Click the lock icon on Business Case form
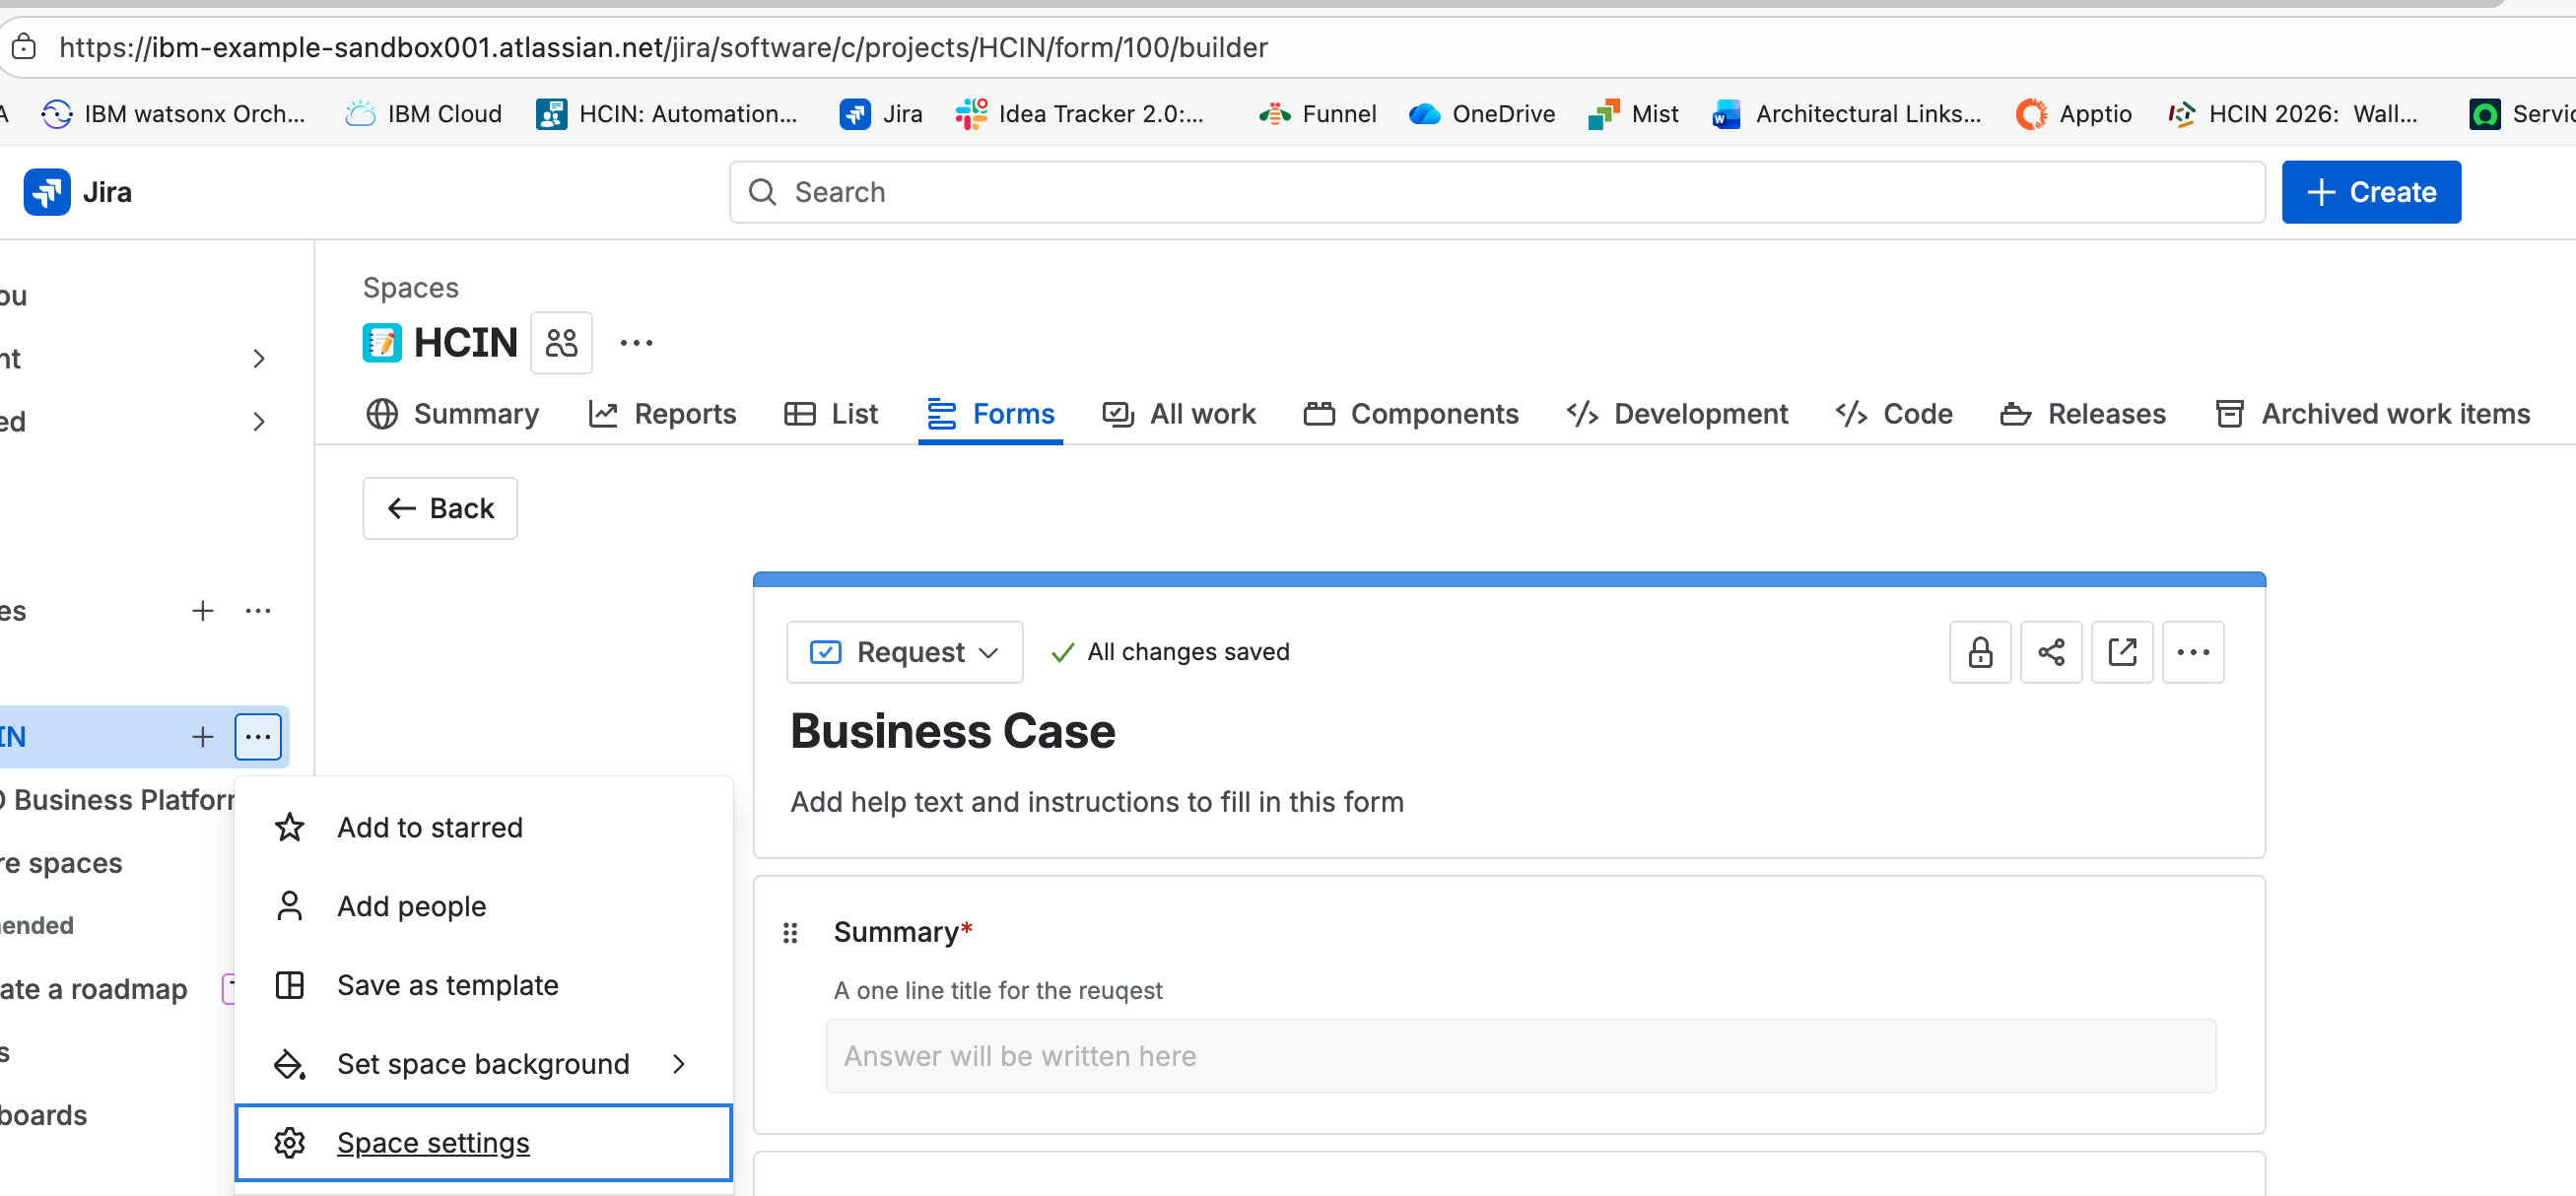The height and width of the screenshot is (1196, 2576). (1979, 652)
